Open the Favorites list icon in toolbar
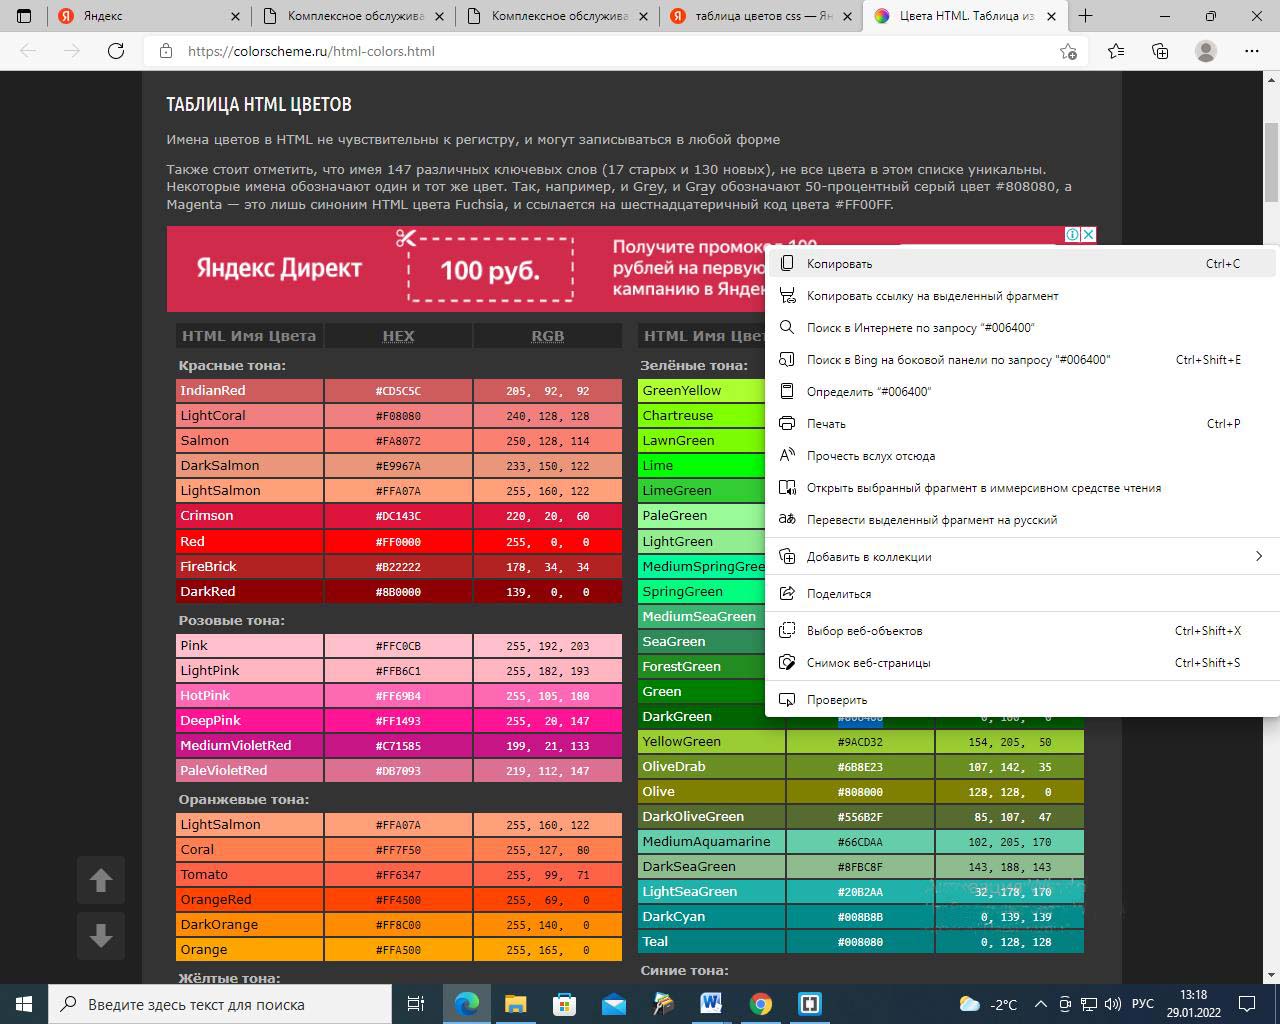The image size is (1280, 1024). pos(1115,51)
